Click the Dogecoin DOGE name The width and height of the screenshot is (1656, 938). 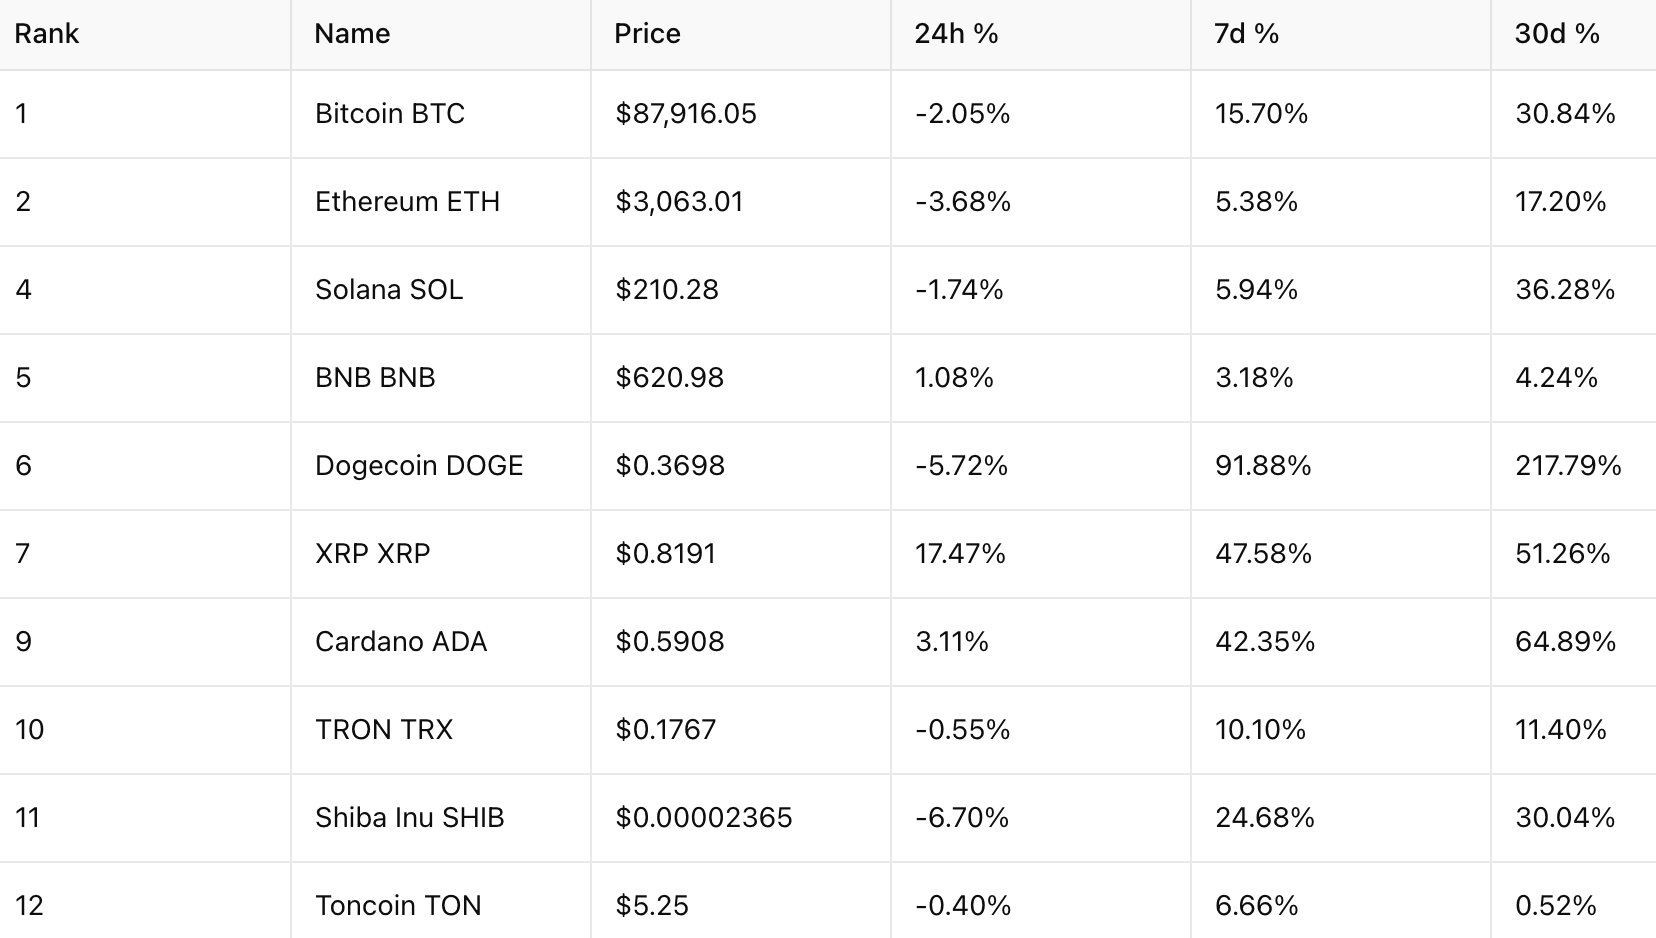tap(419, 466)
